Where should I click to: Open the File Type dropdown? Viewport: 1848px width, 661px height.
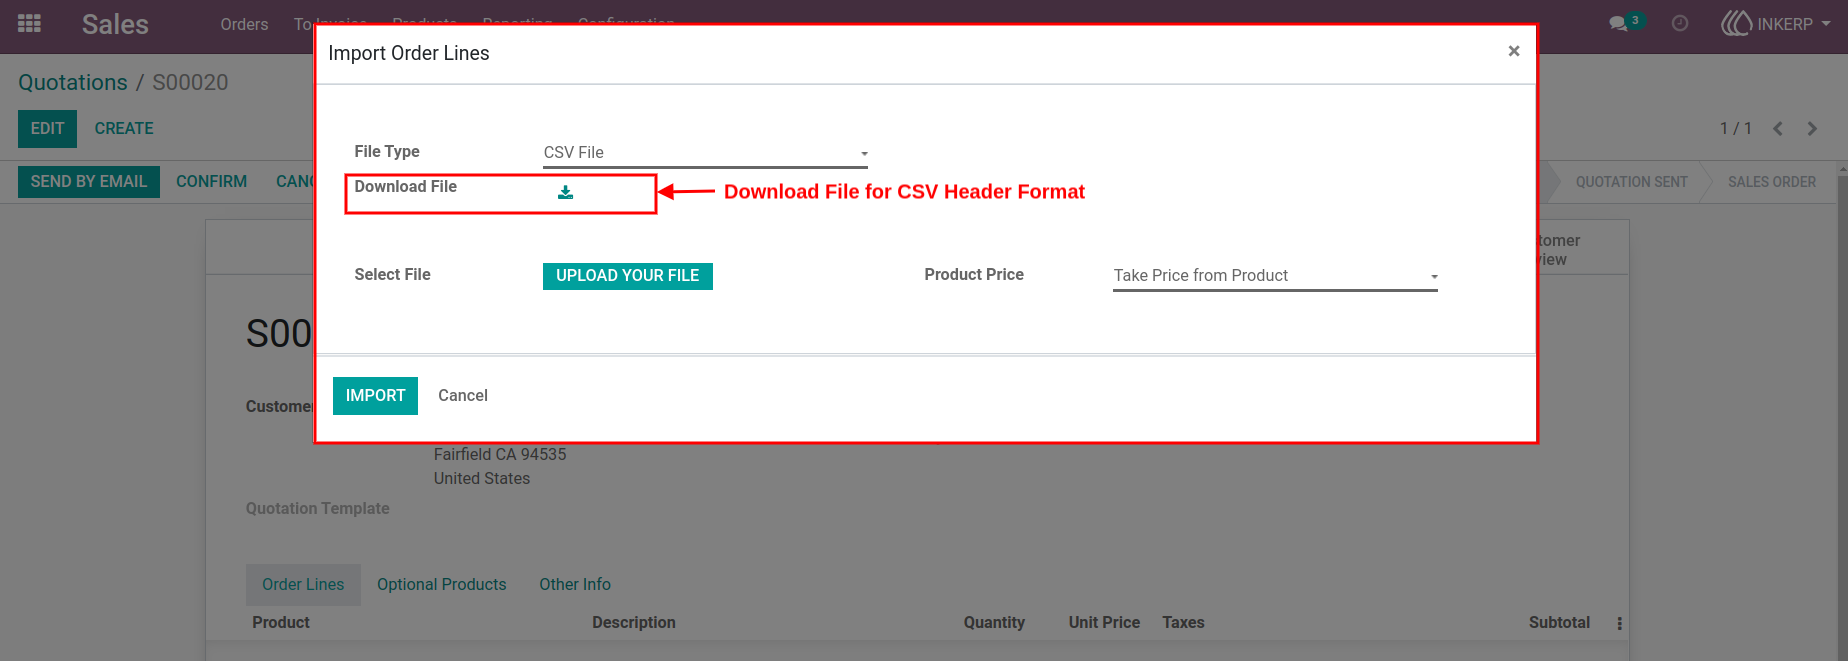705,153
